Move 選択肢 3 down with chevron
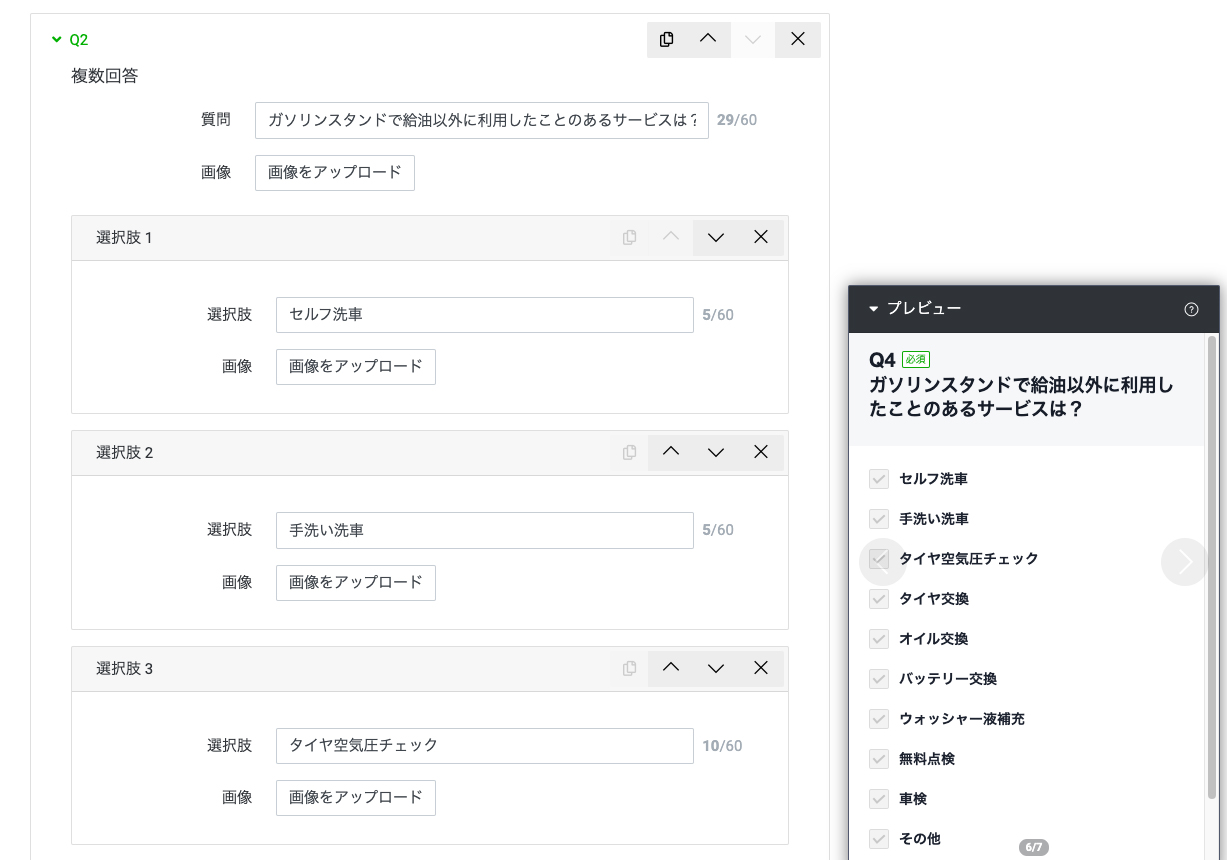Screen dimensions: 1227x860 pos(715,668)
